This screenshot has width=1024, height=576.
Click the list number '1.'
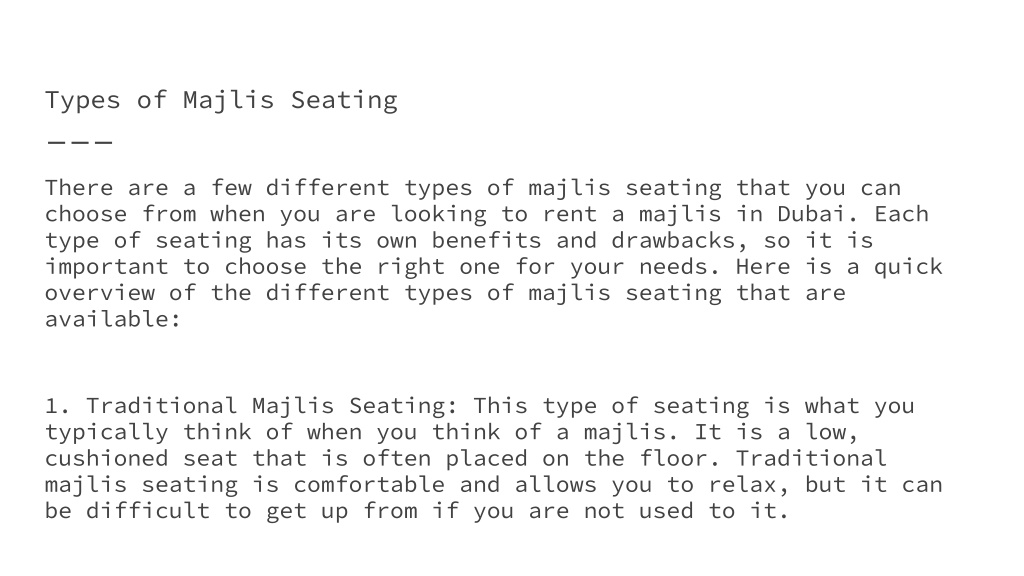pyautogui.click(x=57, y=406)
